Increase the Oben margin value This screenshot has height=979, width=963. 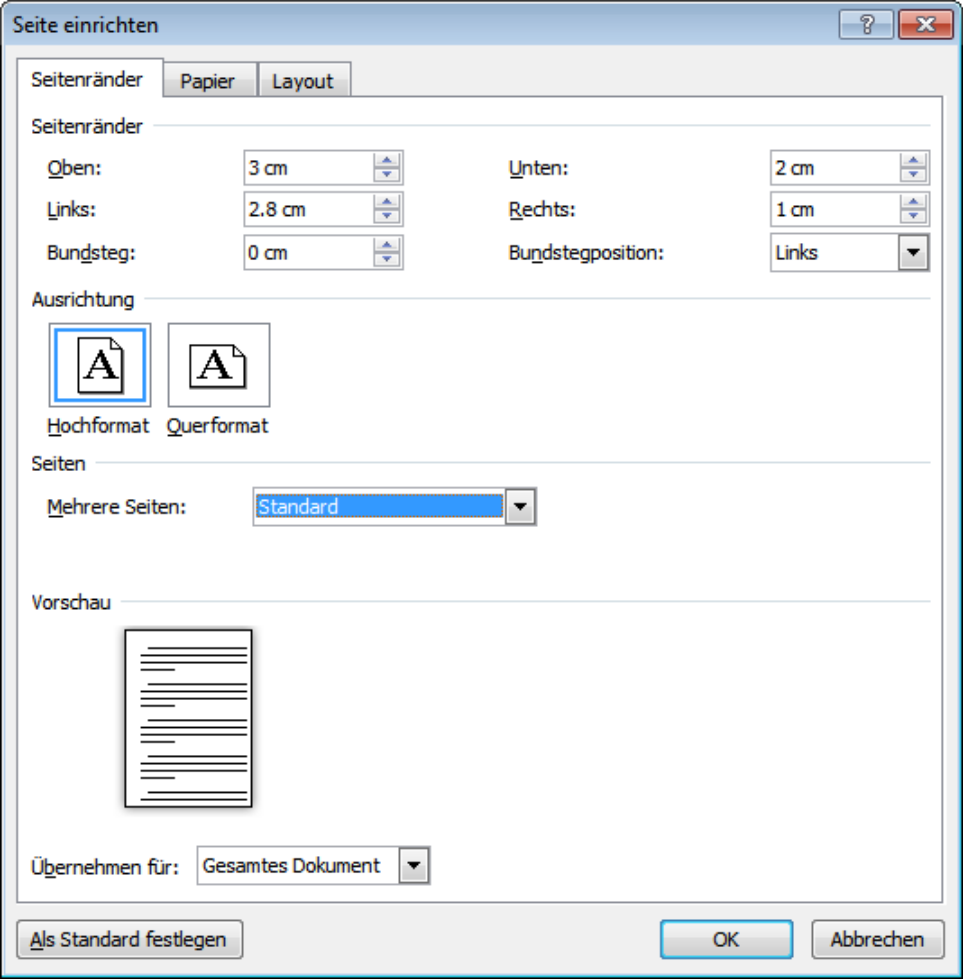point(387,160)
